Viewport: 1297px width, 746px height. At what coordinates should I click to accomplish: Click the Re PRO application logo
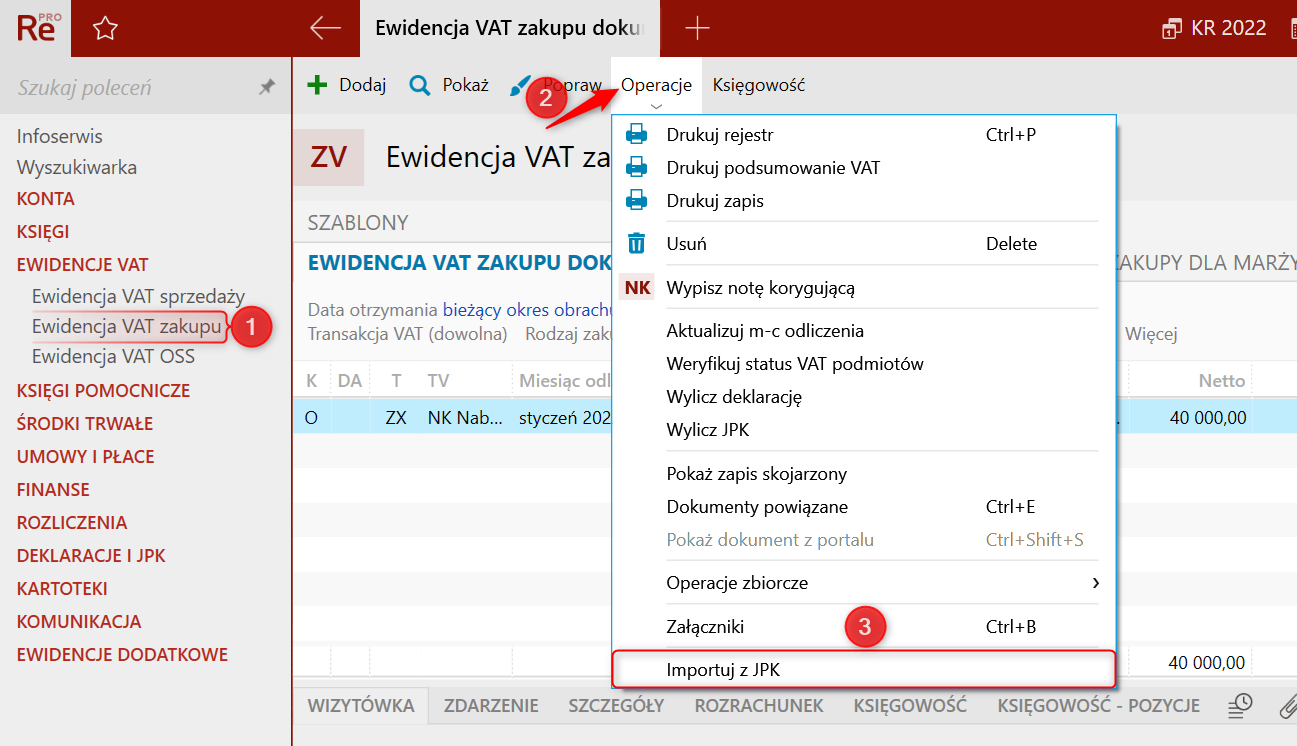[38, 28]
